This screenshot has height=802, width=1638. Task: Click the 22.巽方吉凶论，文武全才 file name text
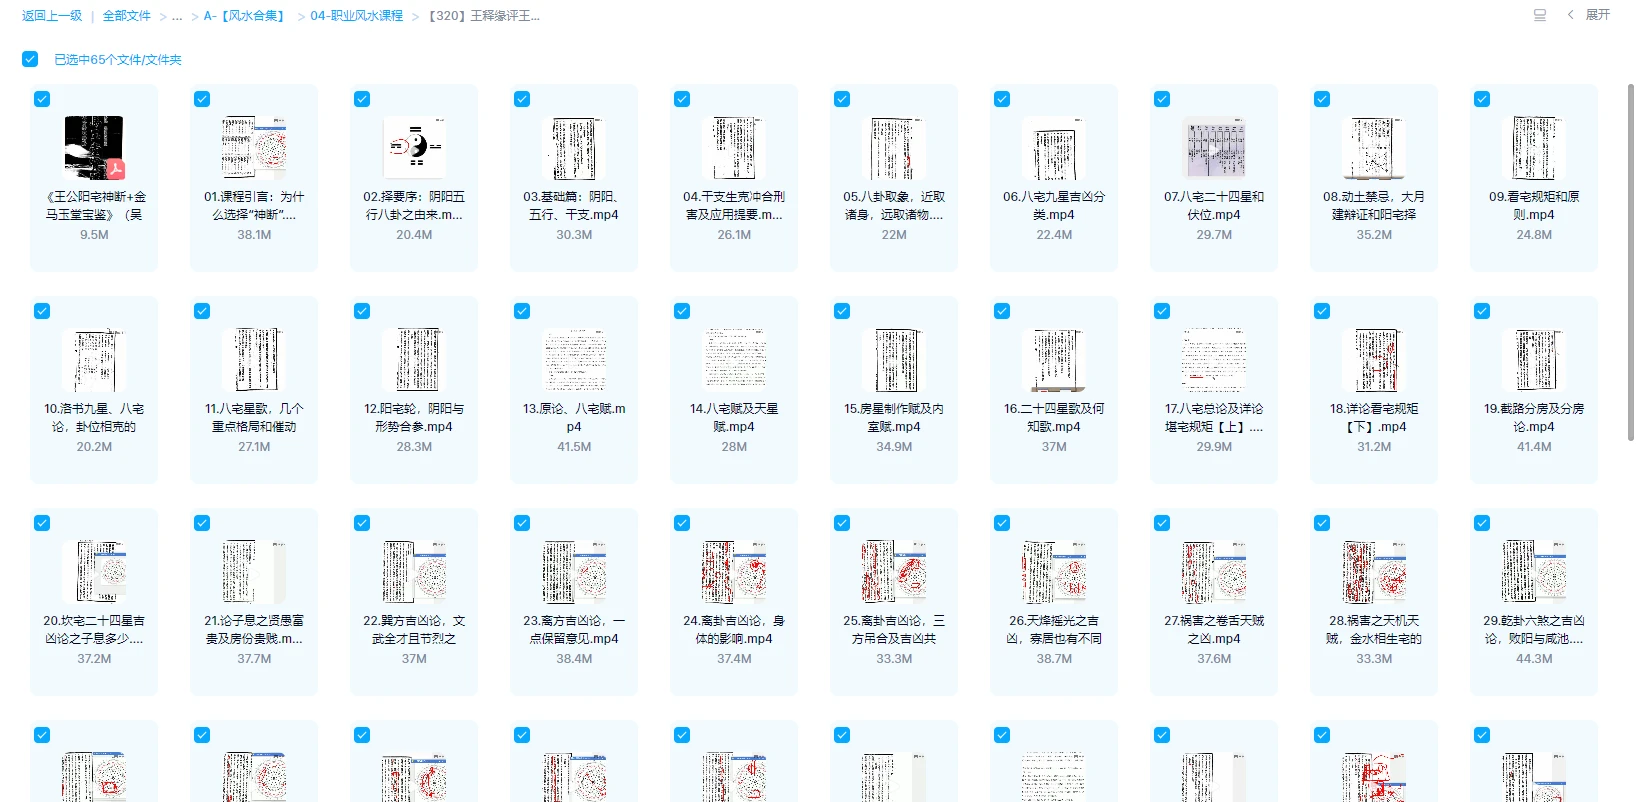pyautogui.click(x=414, y=630)
